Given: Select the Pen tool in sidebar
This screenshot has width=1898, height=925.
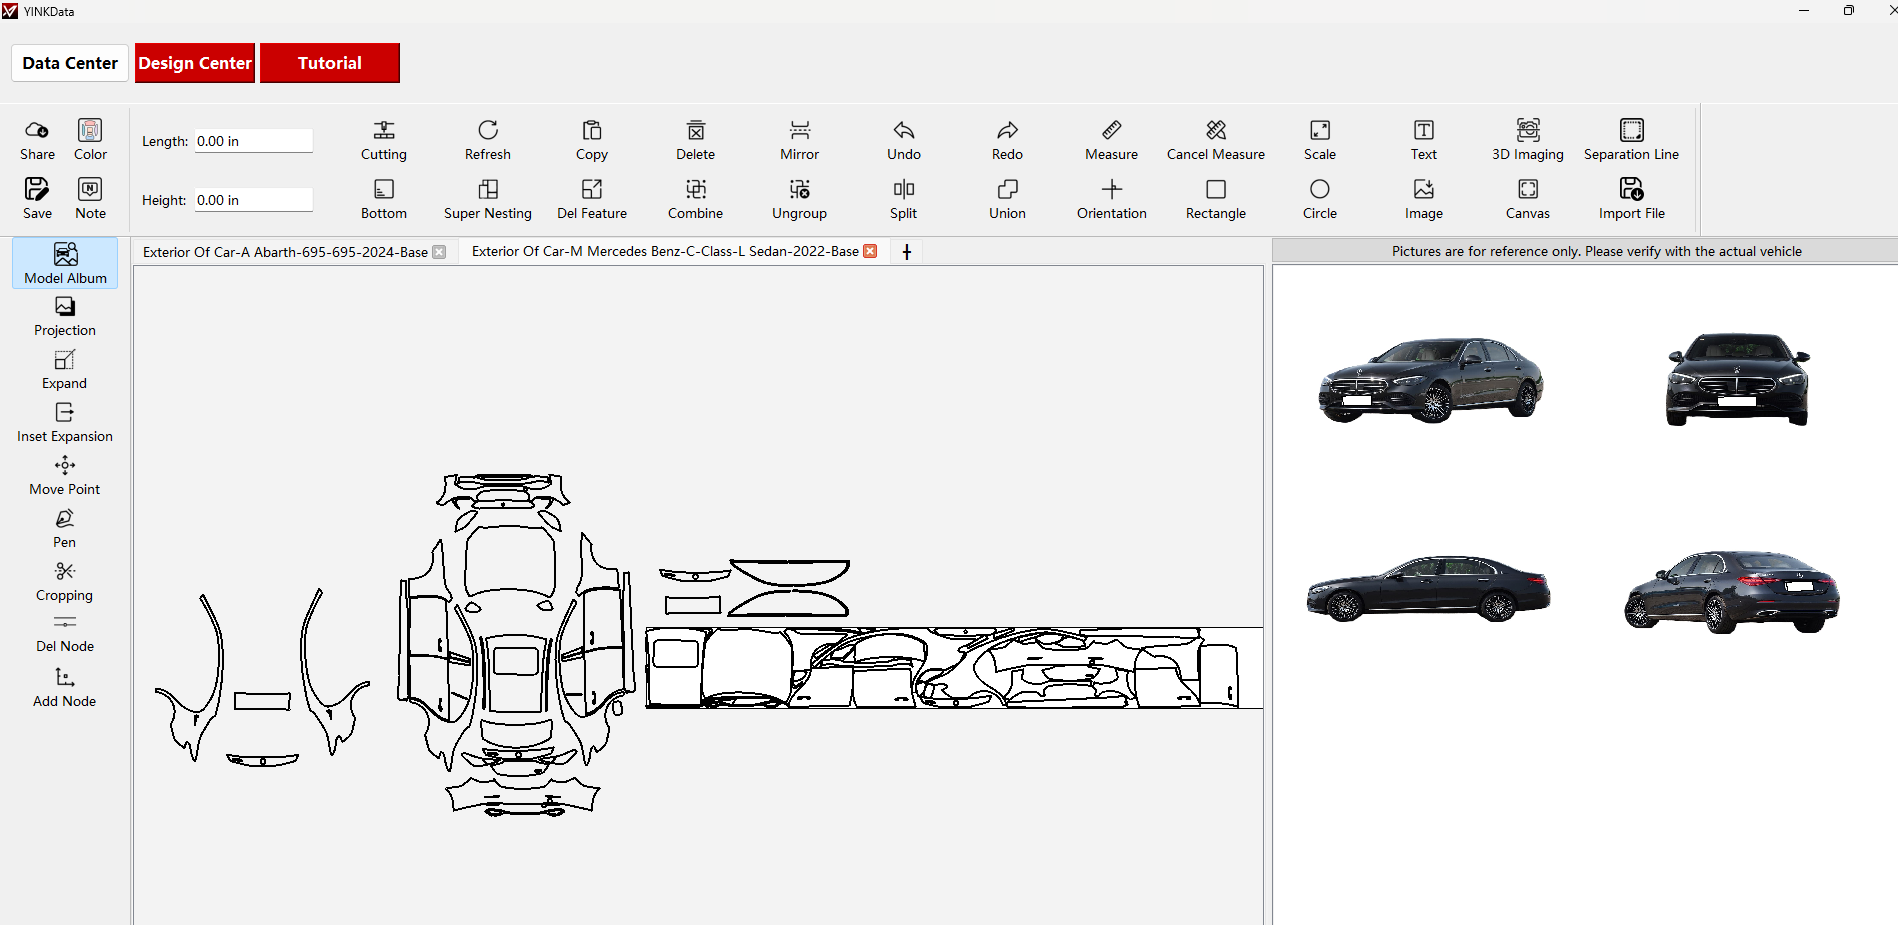Looking at the screenshot, I should 65,519.
